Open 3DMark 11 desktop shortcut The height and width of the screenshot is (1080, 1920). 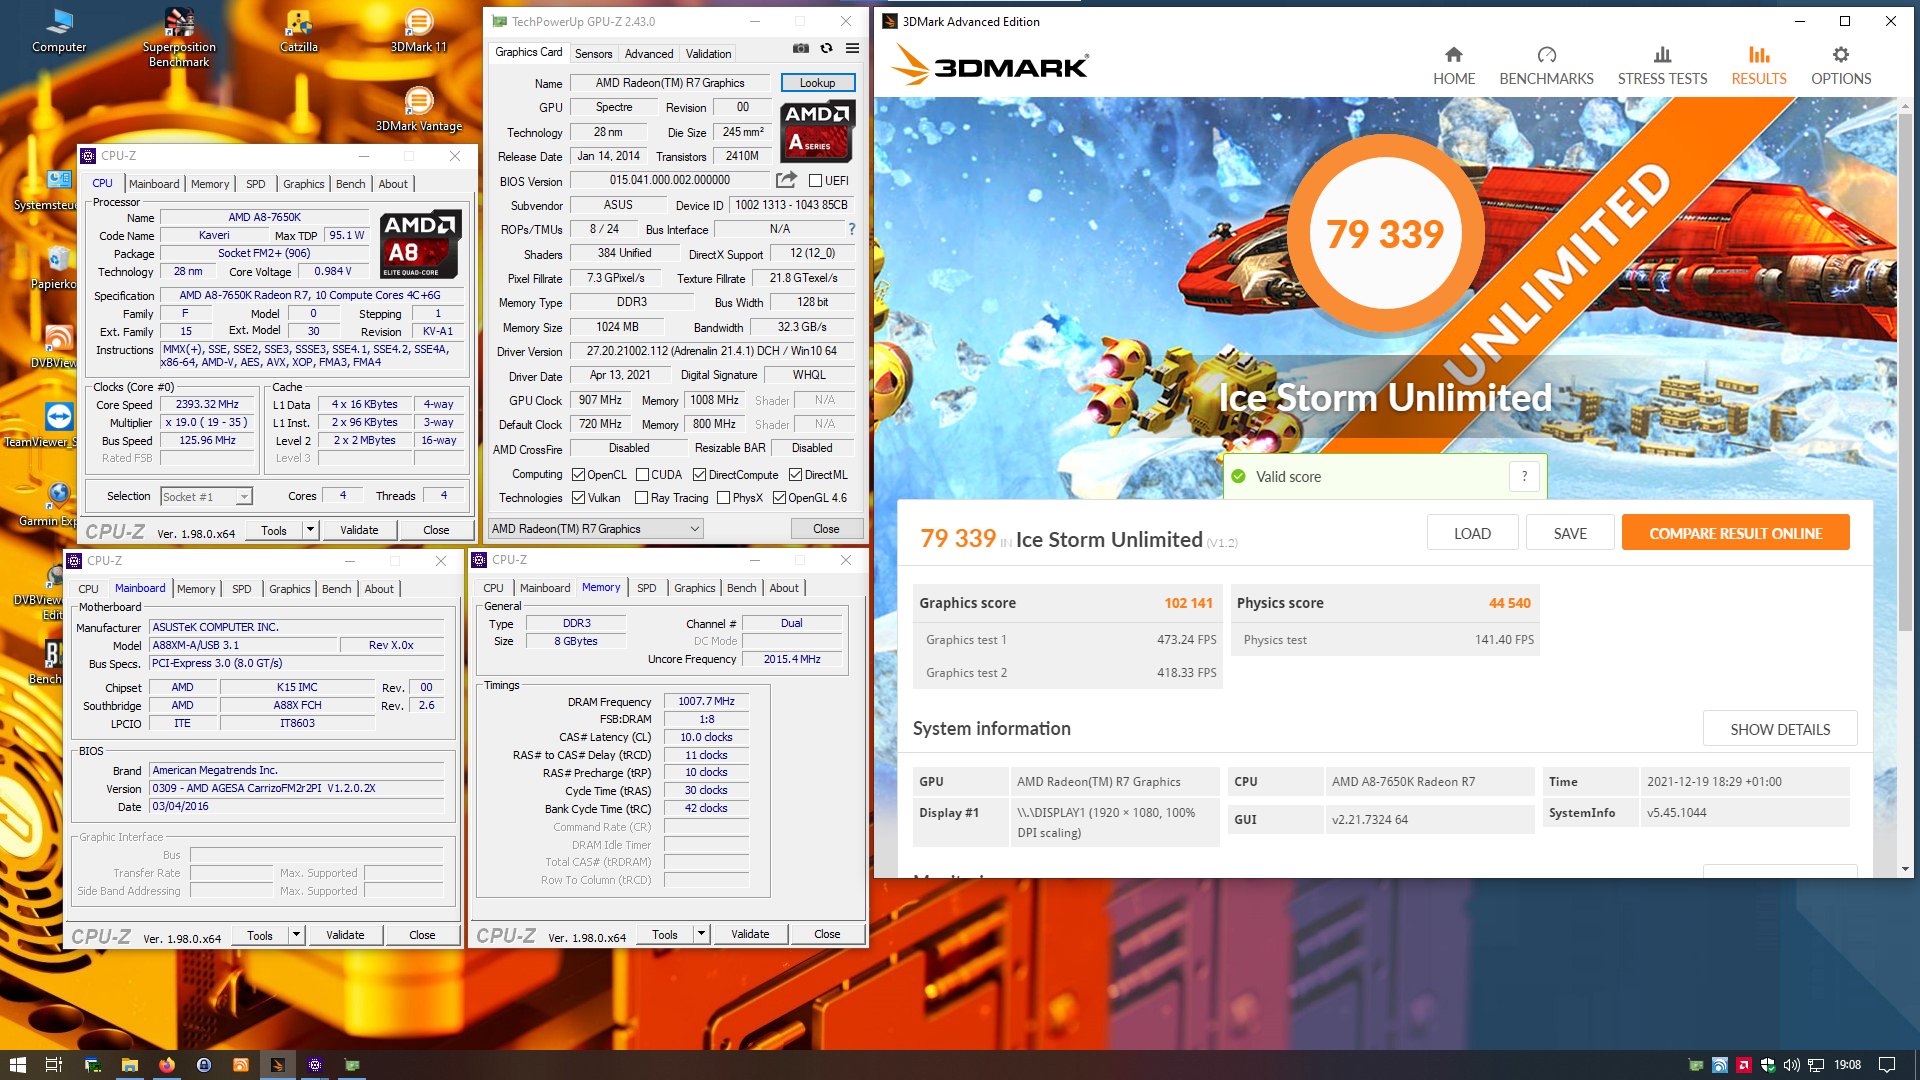pyautogui.click(x=419, y=31)
